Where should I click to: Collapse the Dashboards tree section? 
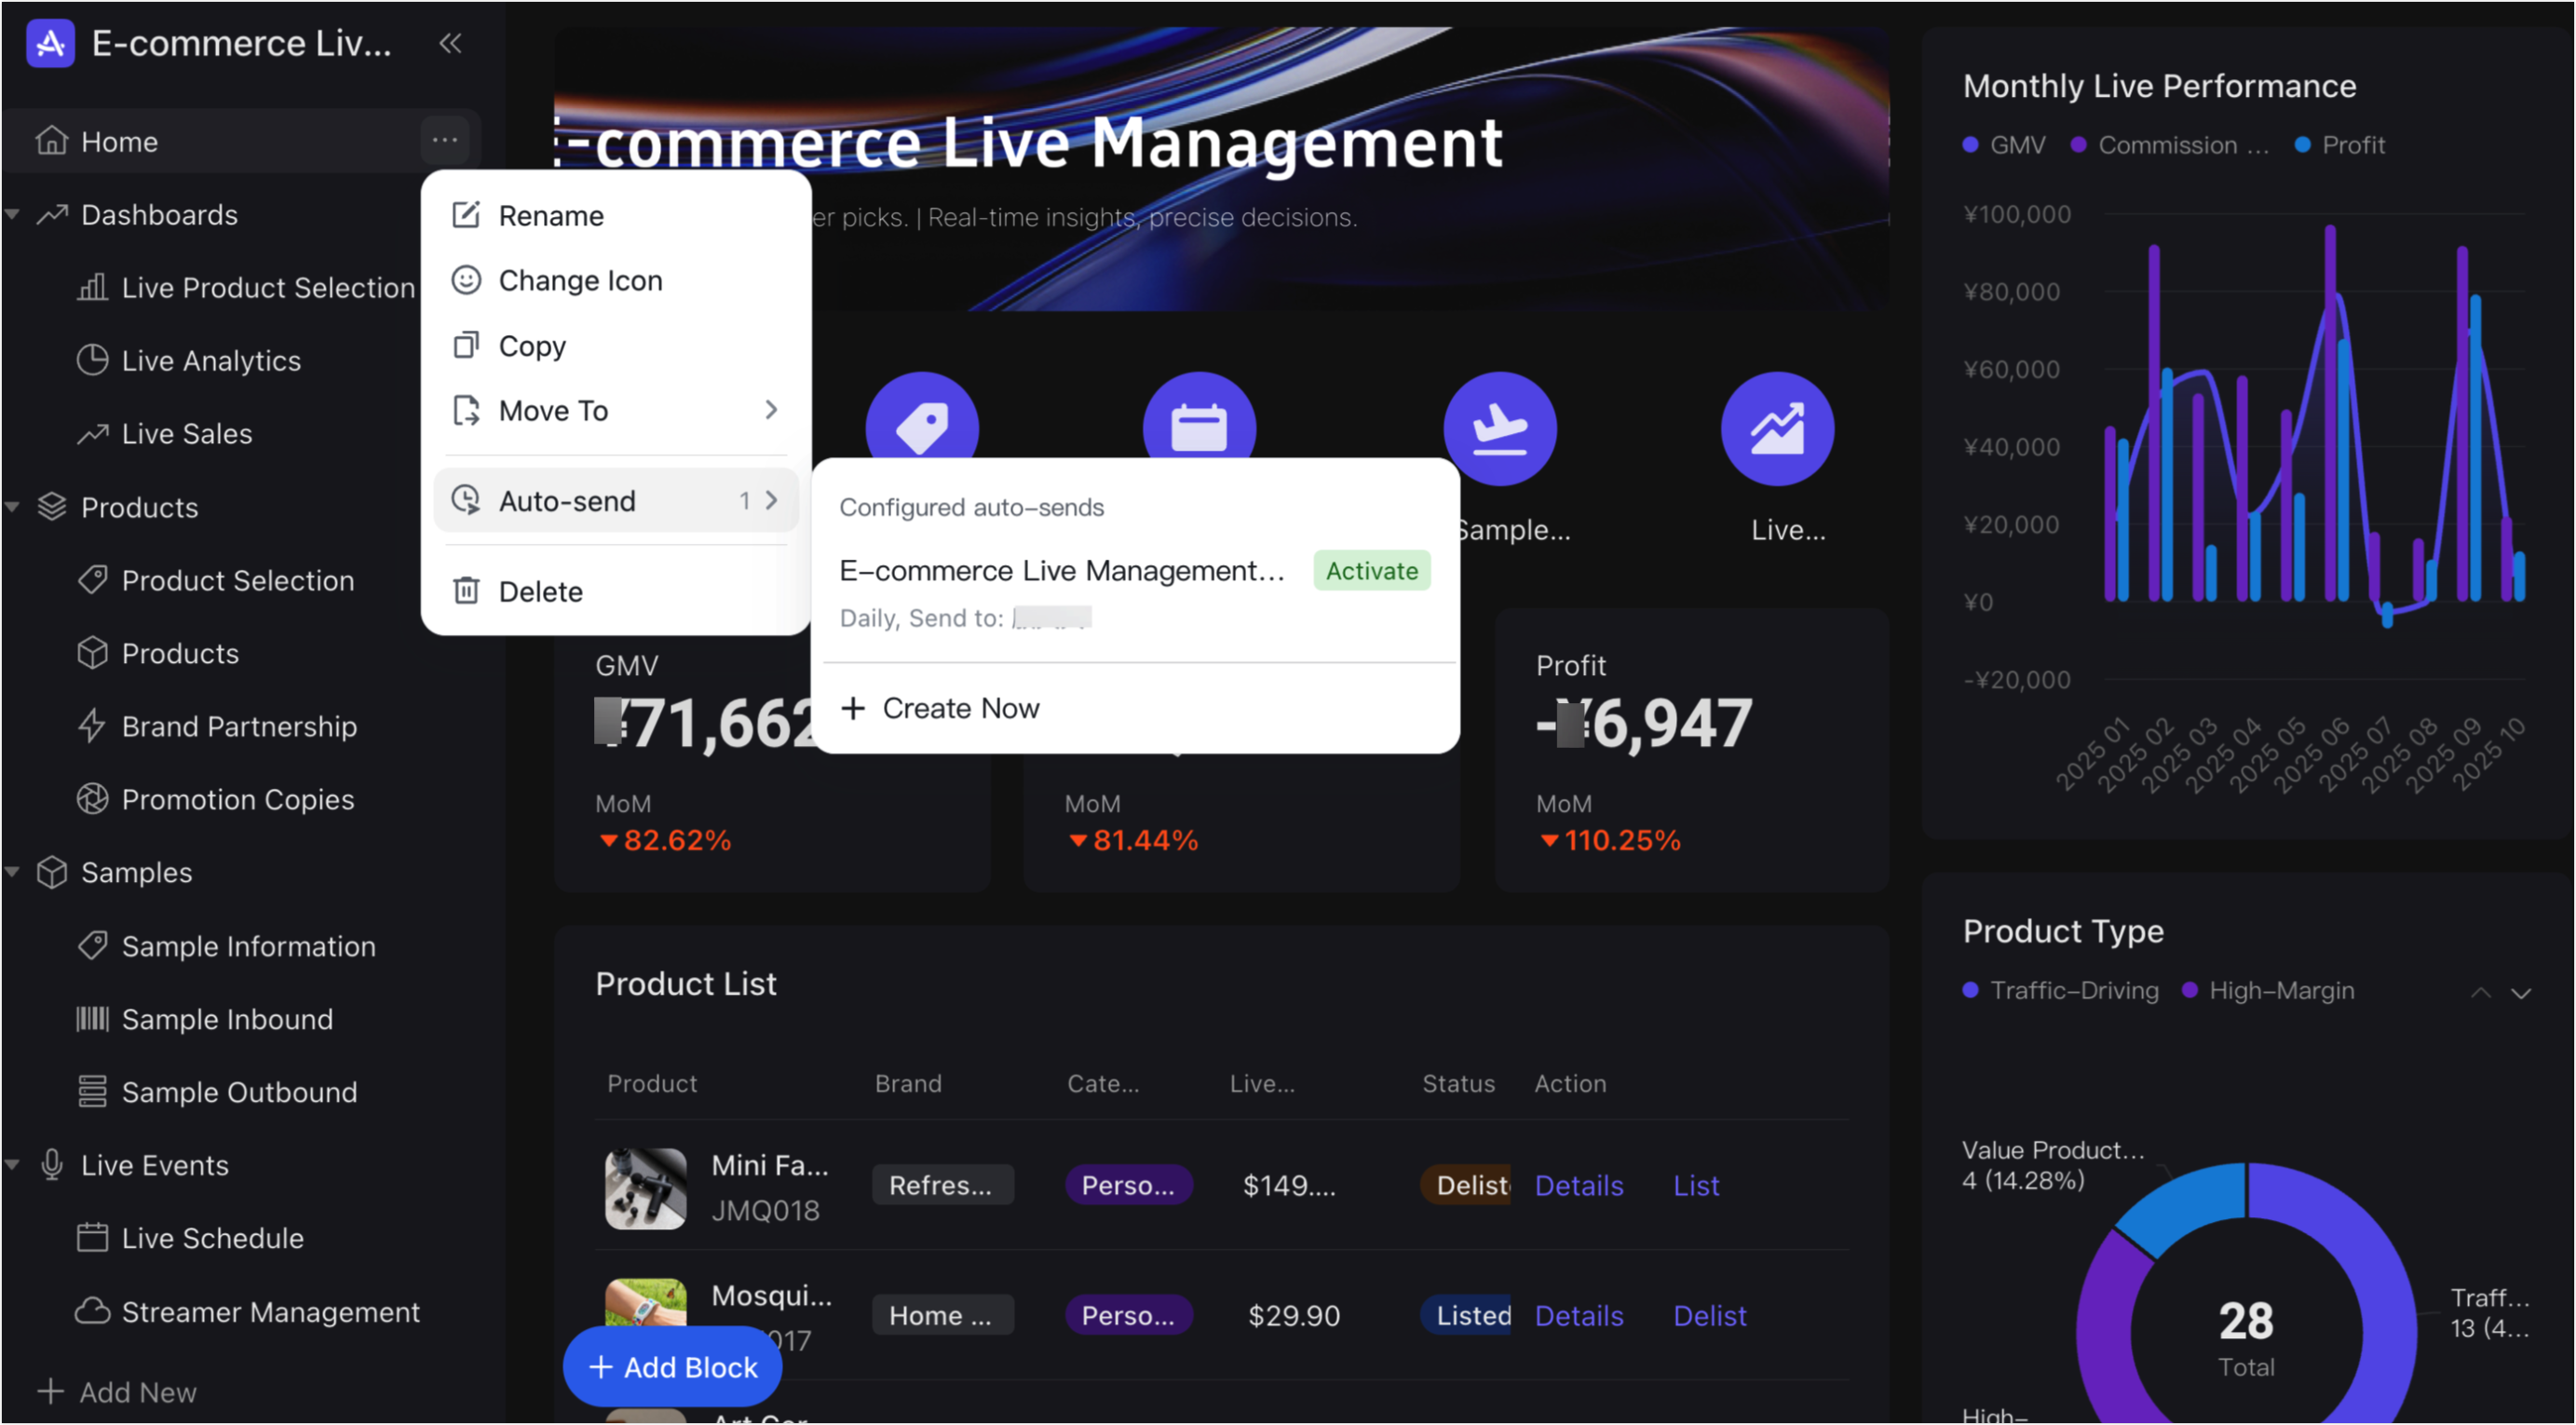click(14, 214)
